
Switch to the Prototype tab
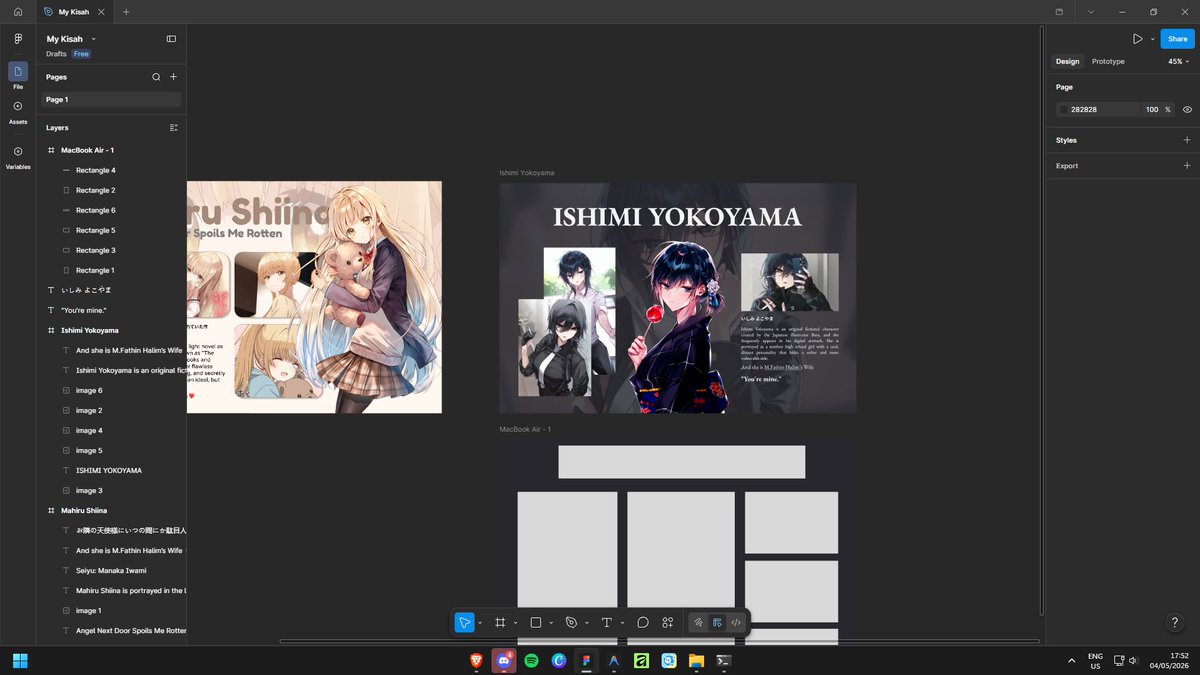coord(1108,62)
